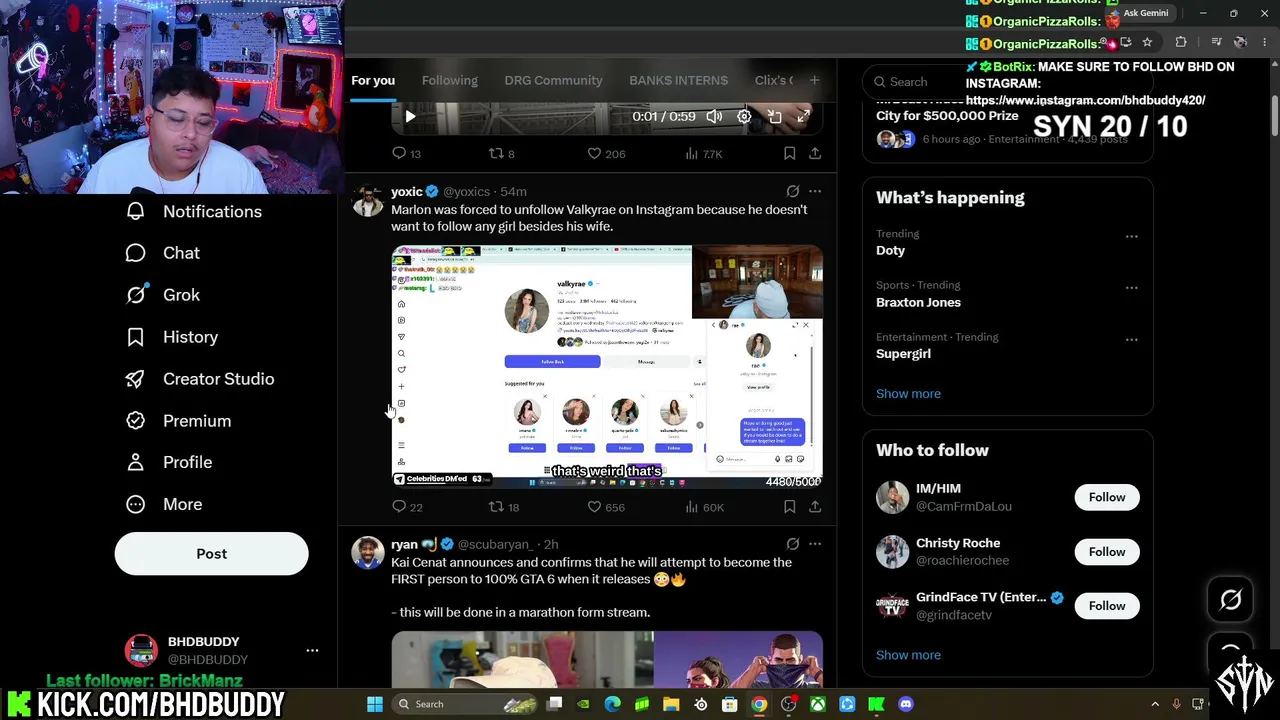Open Creator Studio in the sidebar
This screenshot has width=1280, height=720.
(199, 379)
